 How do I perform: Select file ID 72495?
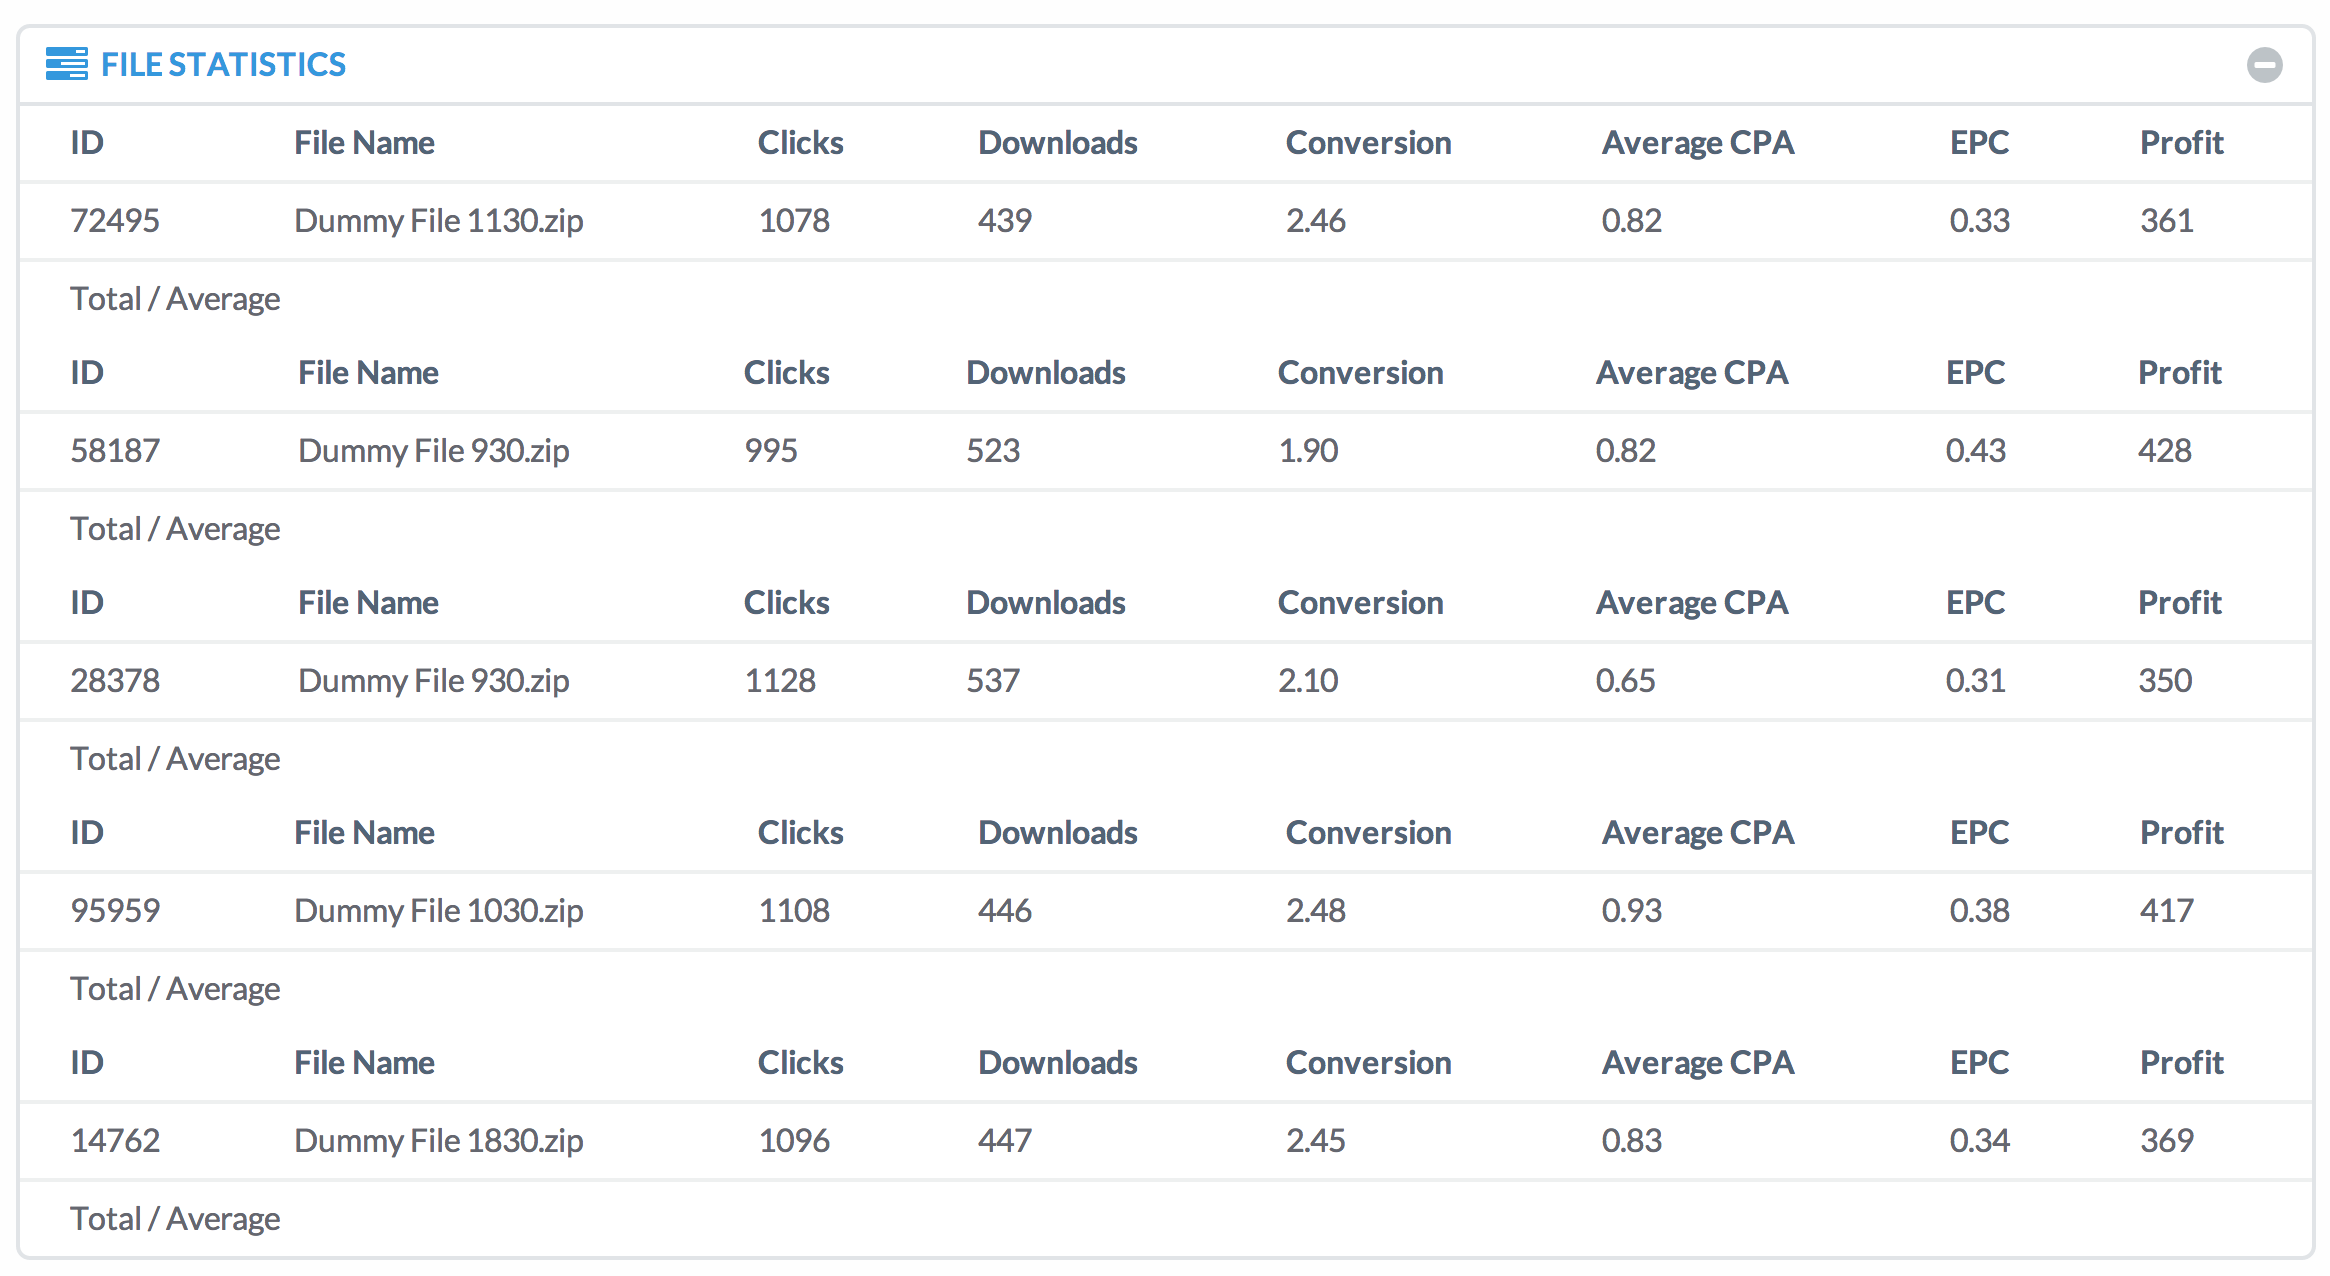pyautogui.click(x=115, y=220)
